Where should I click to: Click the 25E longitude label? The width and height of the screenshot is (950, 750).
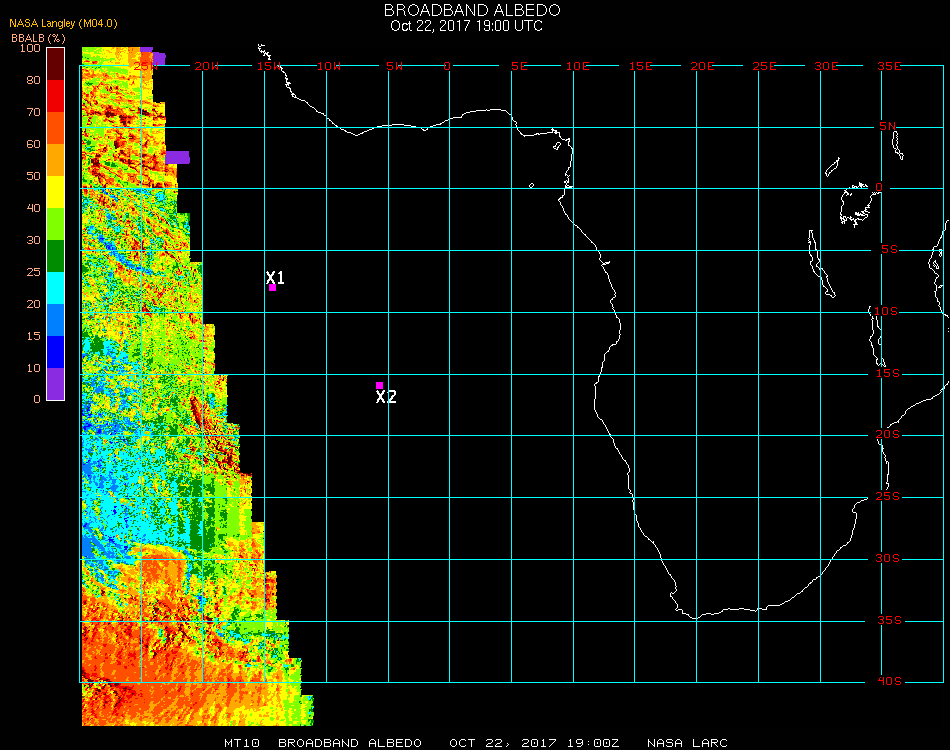[764, 66]
